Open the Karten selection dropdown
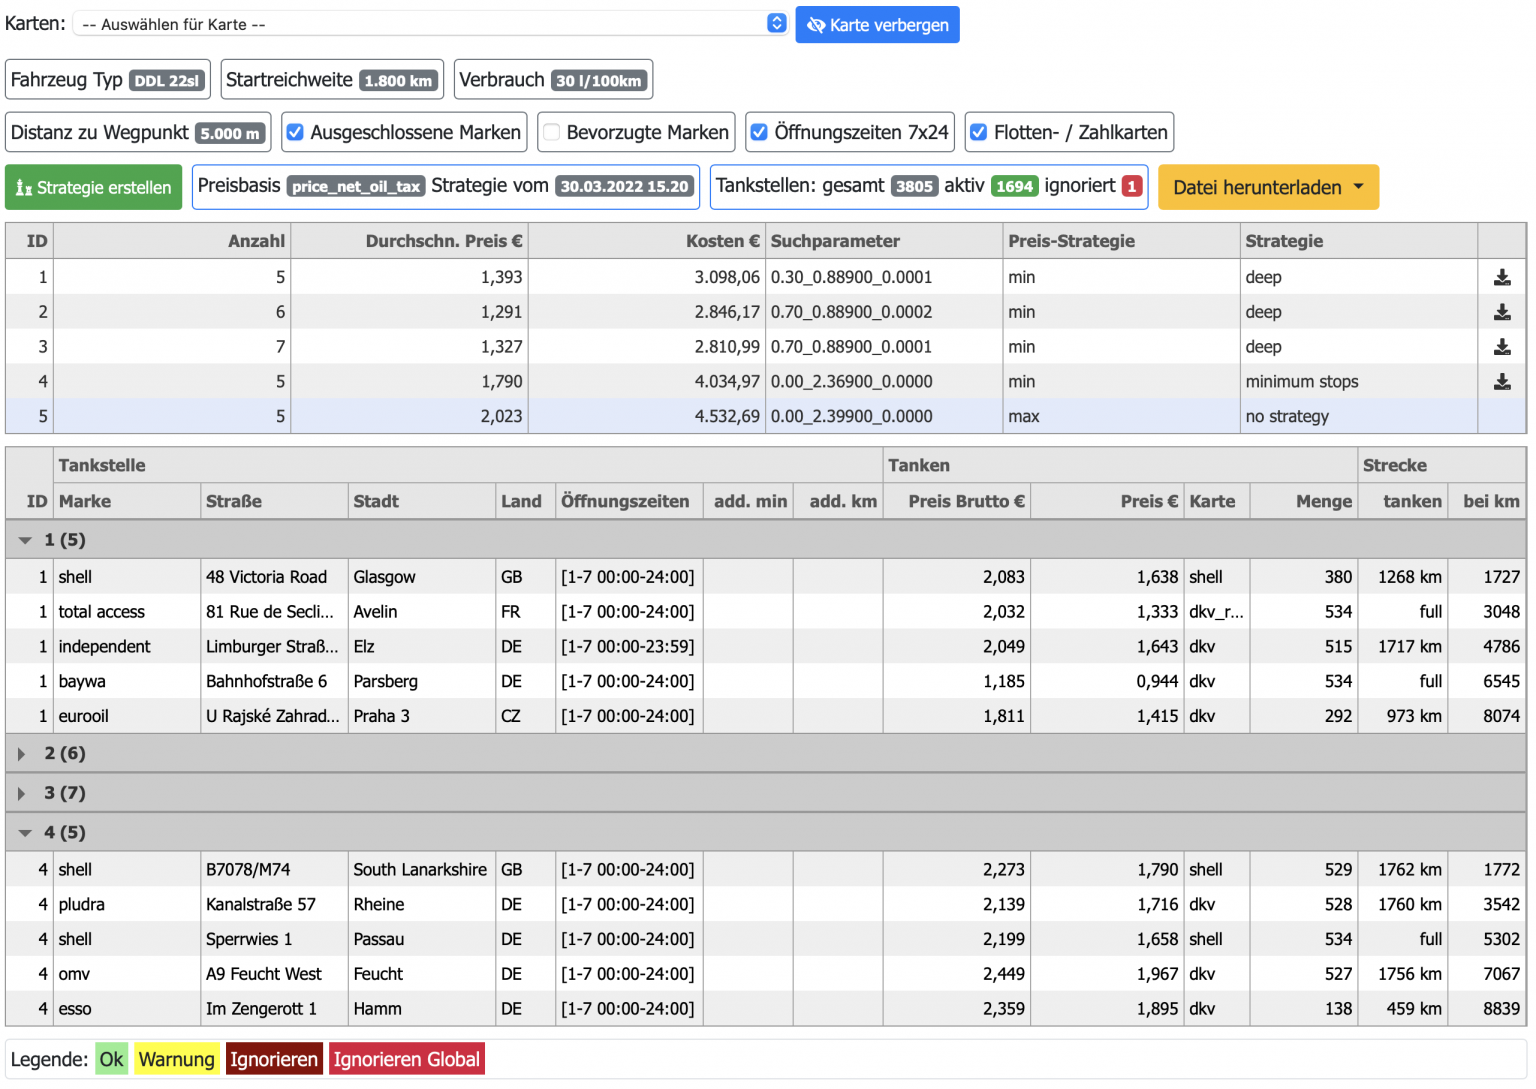Screen dimensions: 1536x1089 point(431,24)
